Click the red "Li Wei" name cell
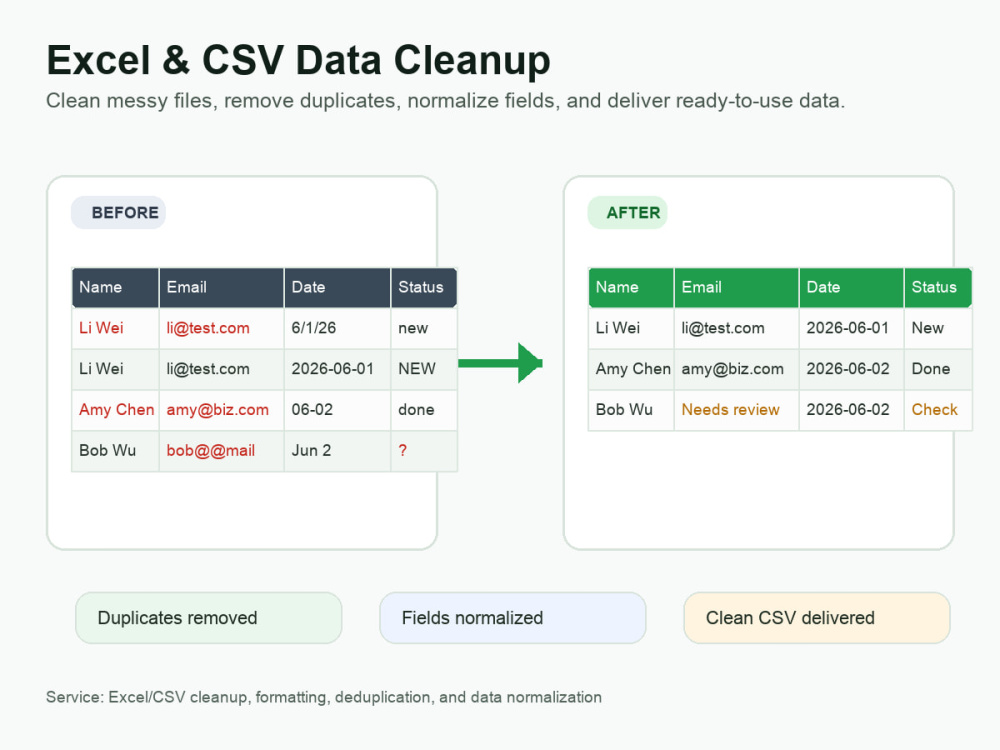The height and width of the screenshot is (750, 1000). (115, 328)
